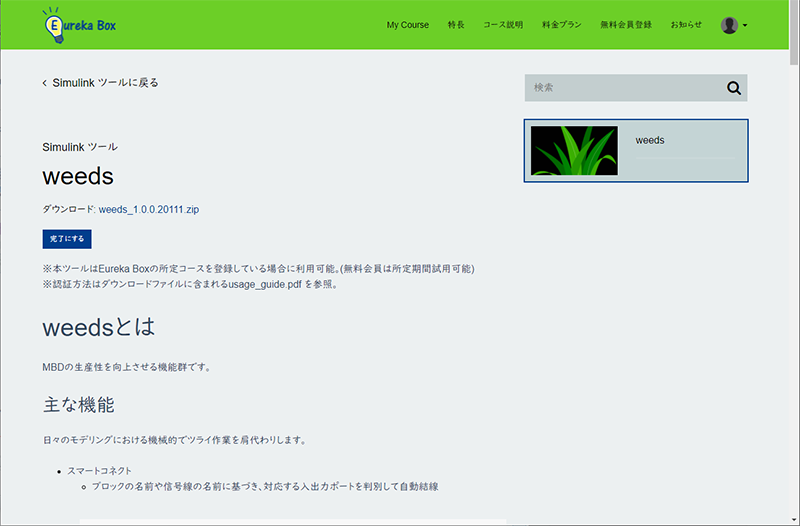
Task: Select the weedsとは heading text
Action: click(98, 327)
